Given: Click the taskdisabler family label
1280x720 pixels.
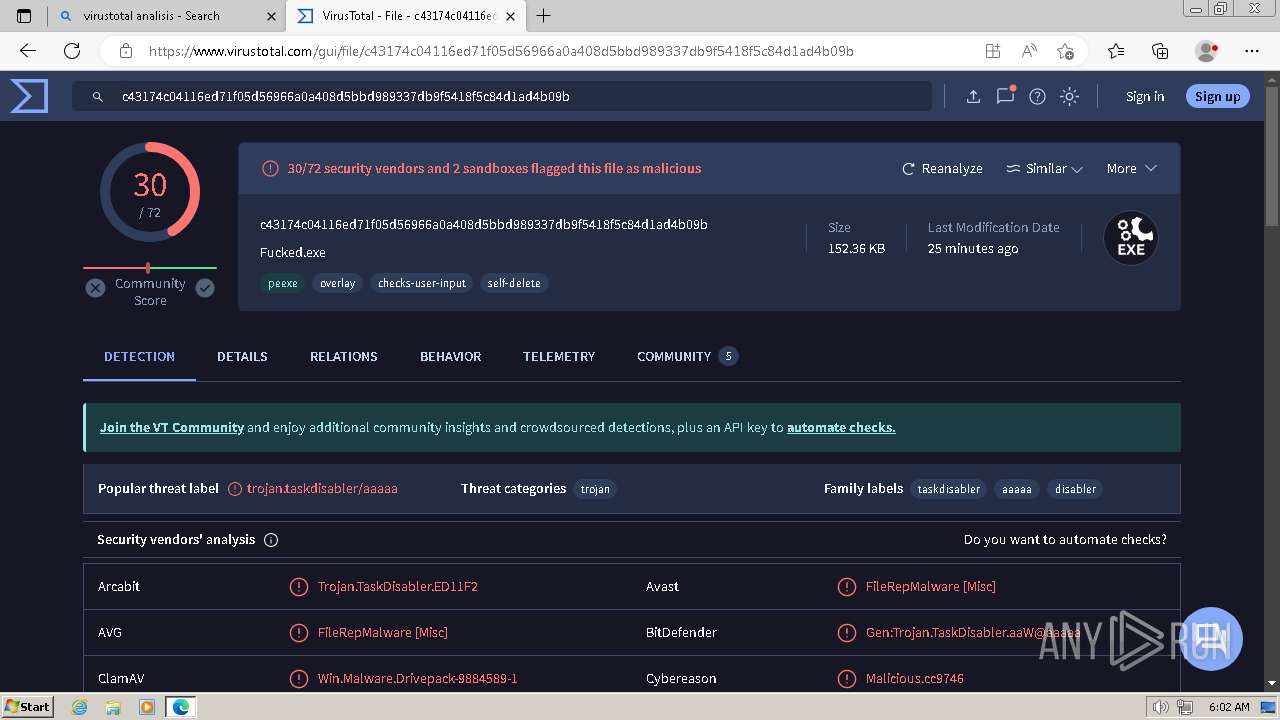Looking at the screenshot, I should (949, 489).
